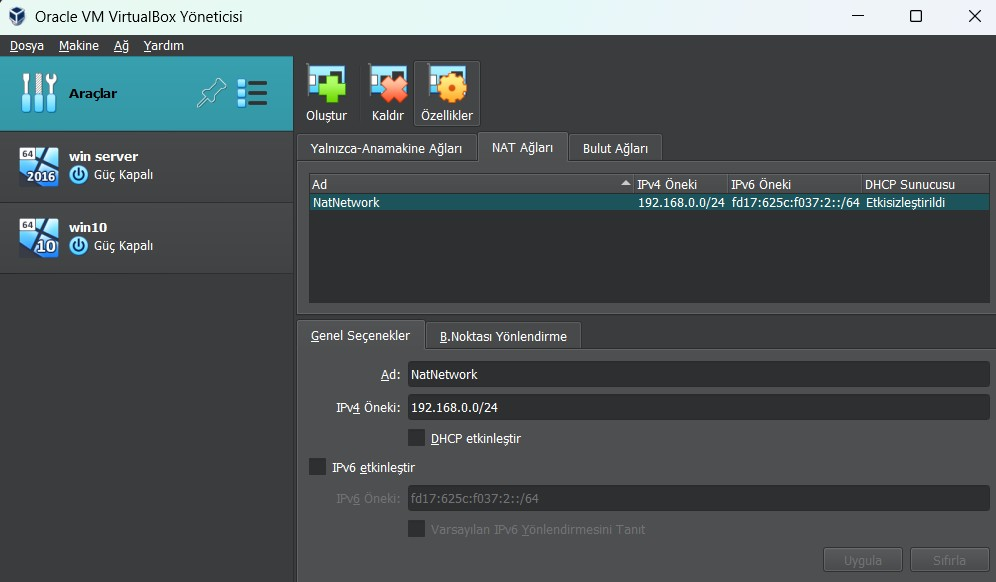Maximize the VirtualBox window
The width and height of the screenshot is (996, 582).
pos(915,17)
